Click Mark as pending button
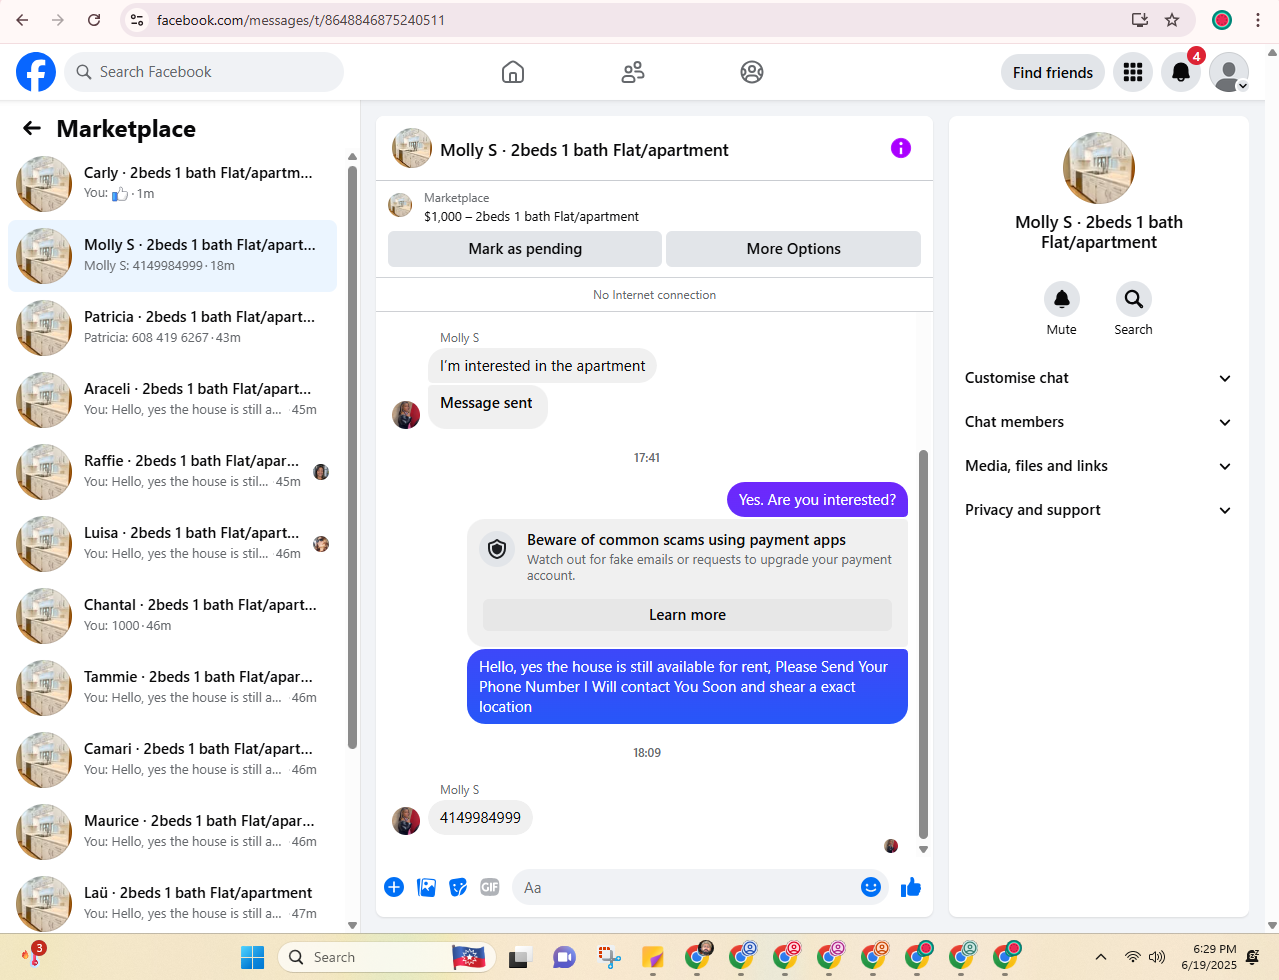The height and width of the screenshot is (980, 1279). point(525,249)
